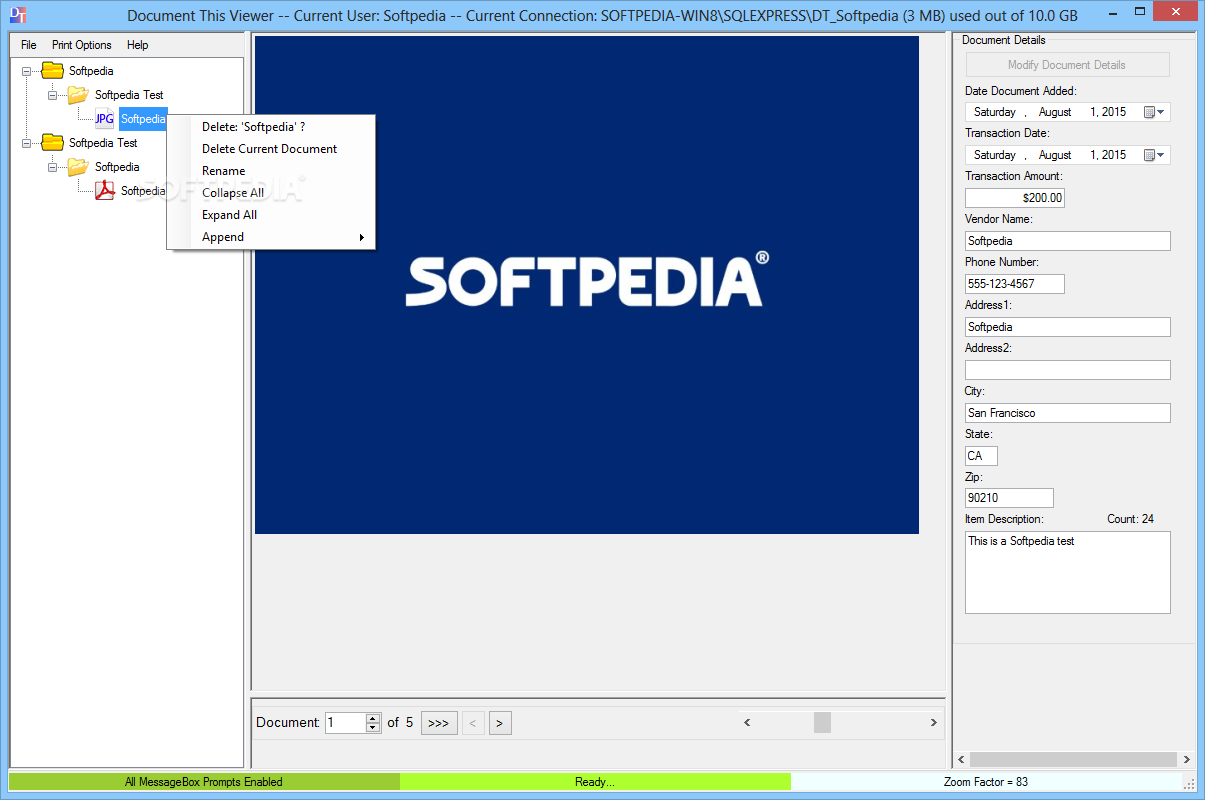Click the zoom slider right arrow
Image resolution: width=1205 pixels, height=800 pixels.
(934, 722)
